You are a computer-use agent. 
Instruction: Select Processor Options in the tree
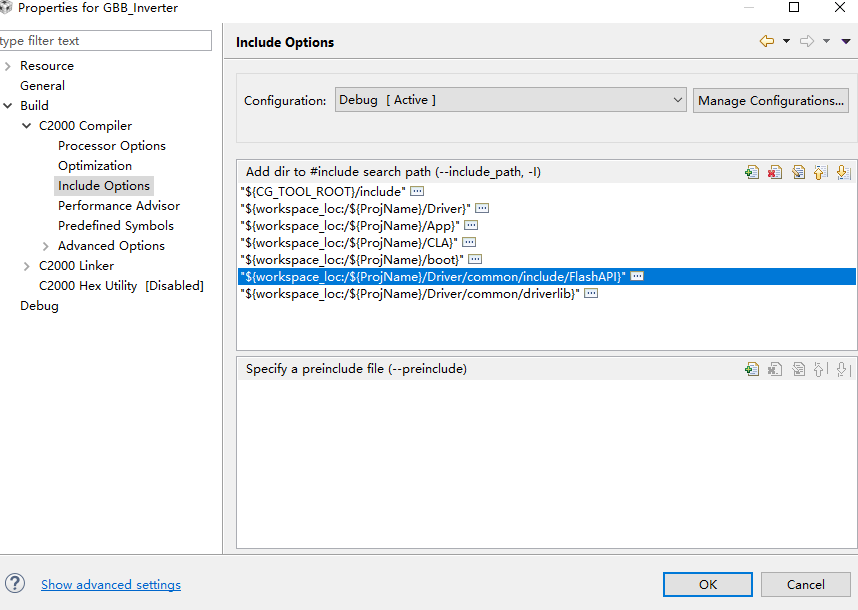click(111, 146)
